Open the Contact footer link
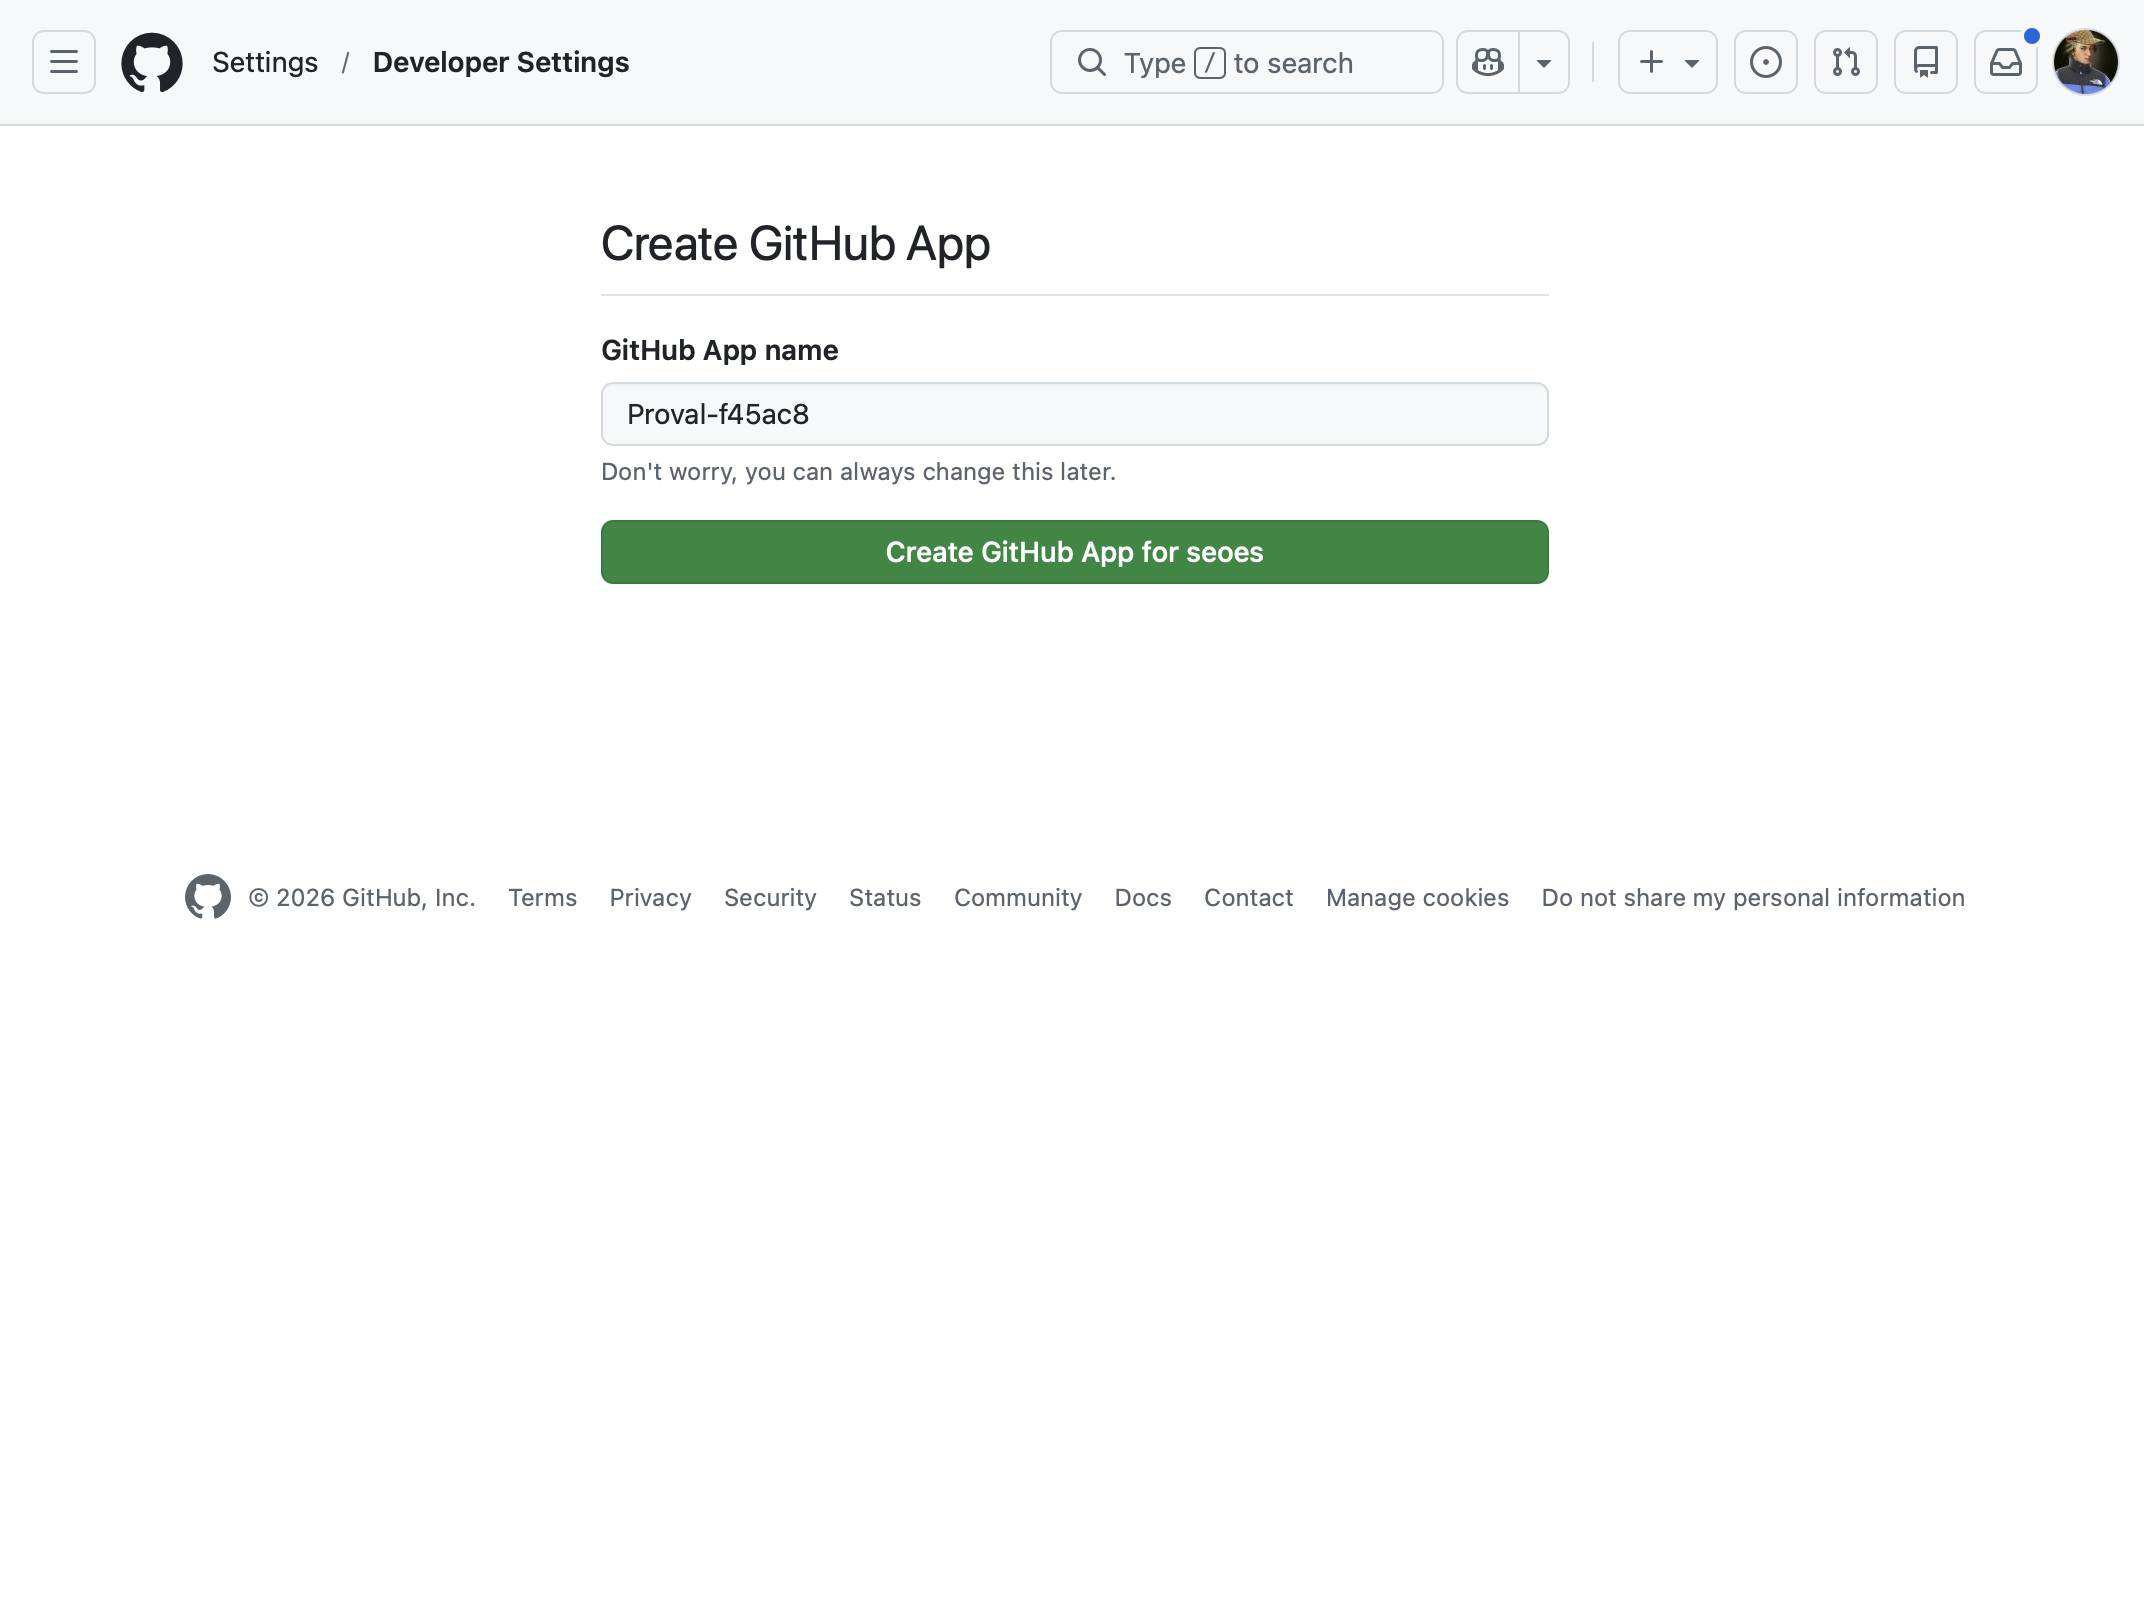The width and height of the screenshot is (2144, 1618). click(x=1249, y=898)
